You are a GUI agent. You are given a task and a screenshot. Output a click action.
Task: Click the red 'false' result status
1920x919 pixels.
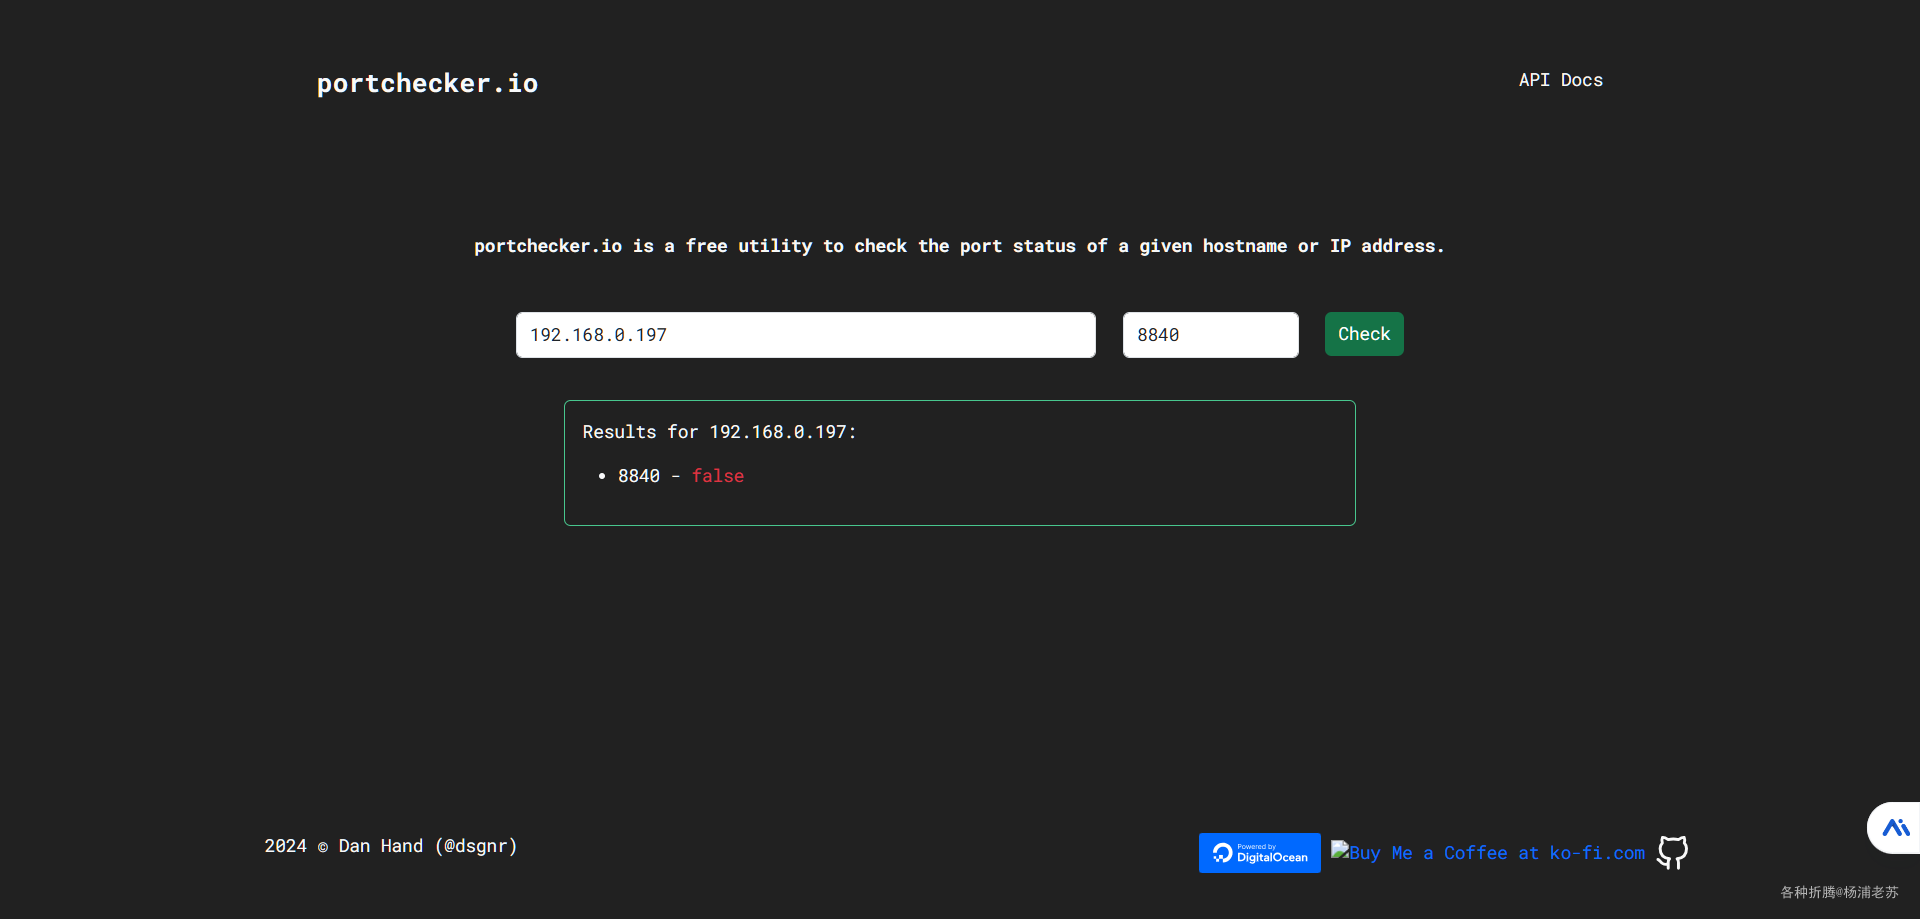coord(718,476)
